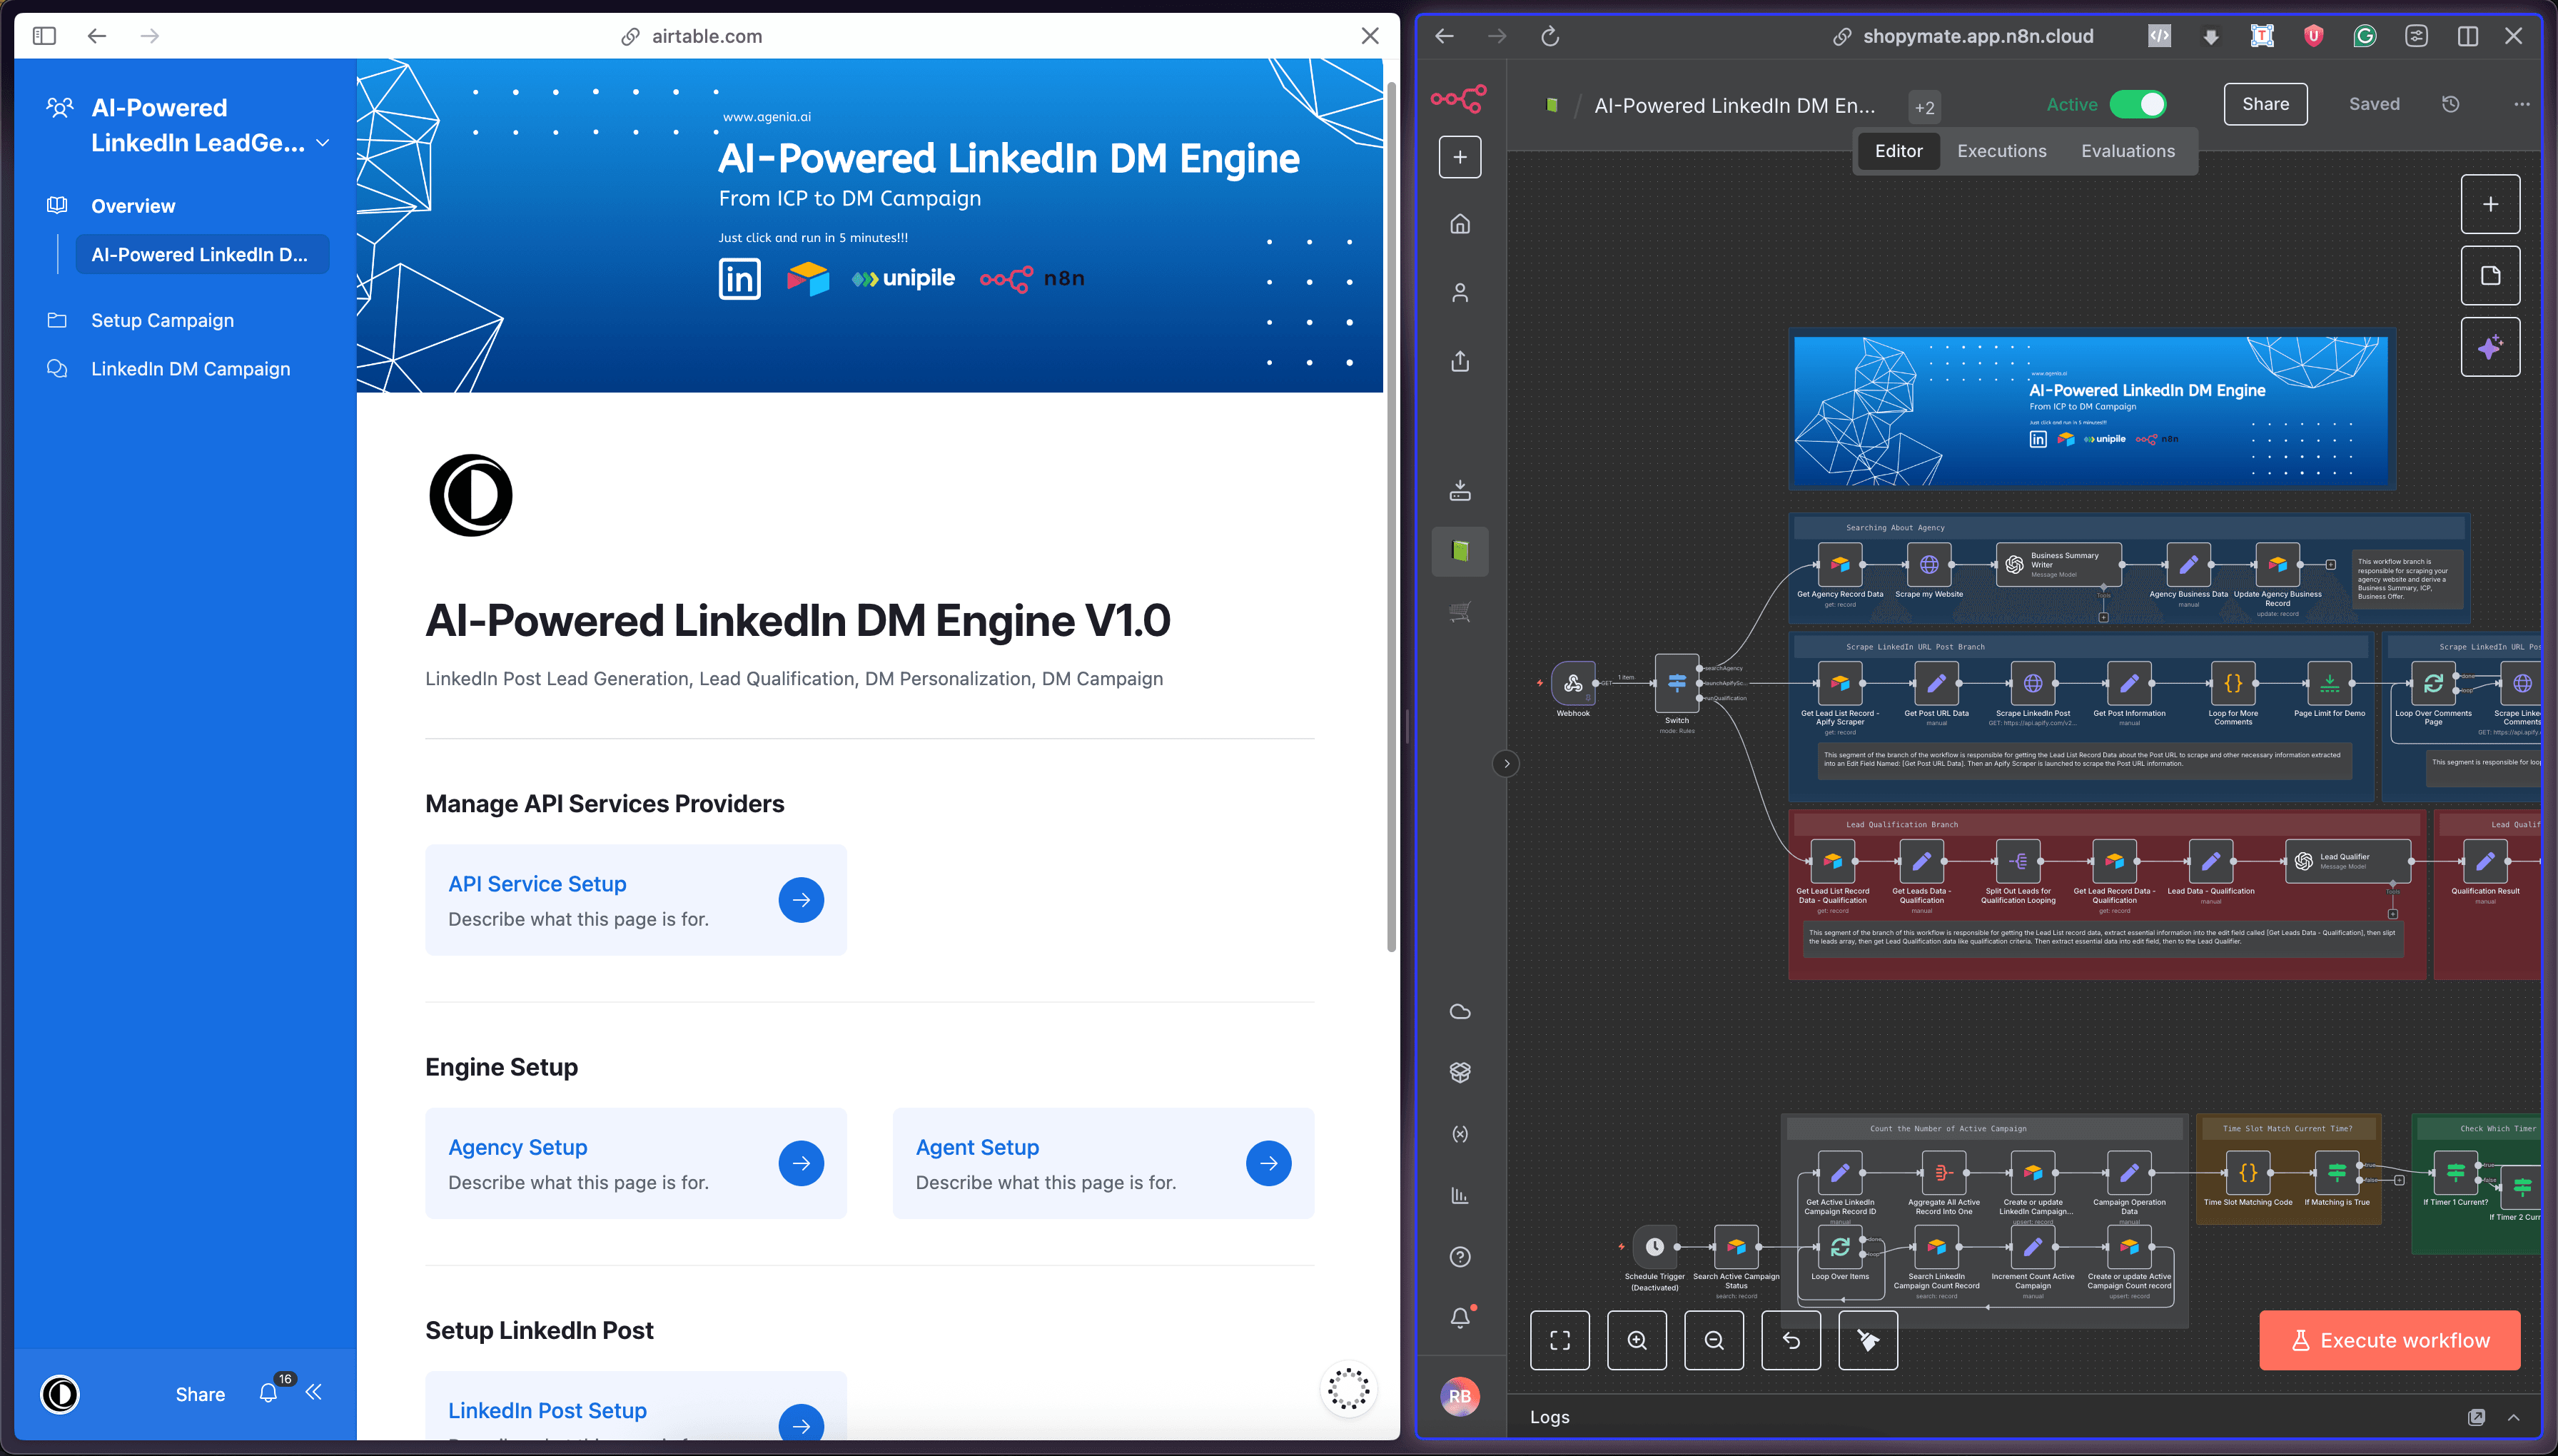This screenshot has height=1456, width=2558.
Task: Expand the AI-Powered LinkedIn LeadGe... app dropdown
Action: [323, 143]
